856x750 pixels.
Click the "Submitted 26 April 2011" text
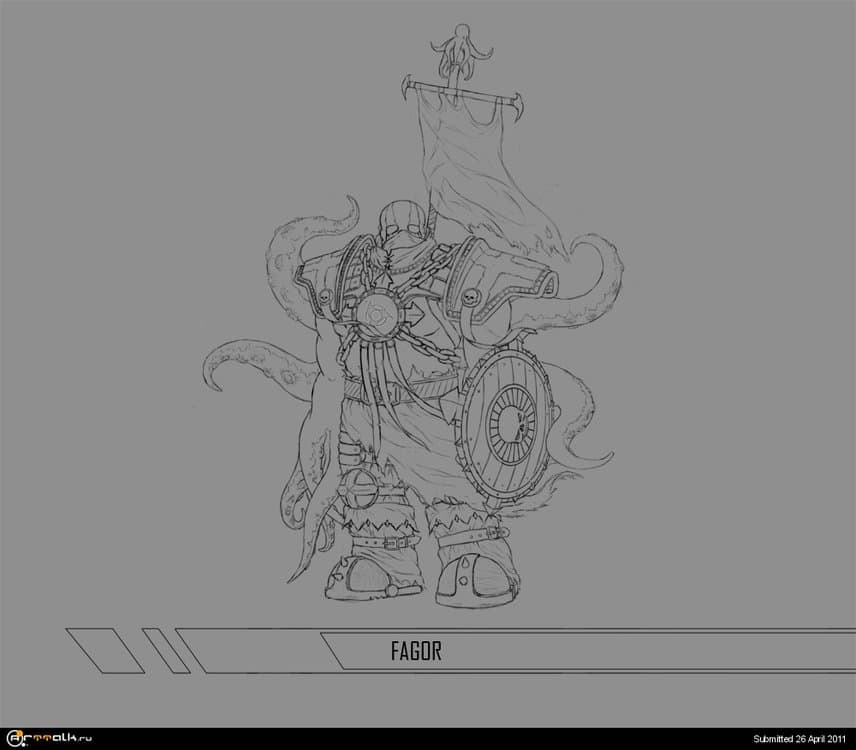click(x=795, y=739)
